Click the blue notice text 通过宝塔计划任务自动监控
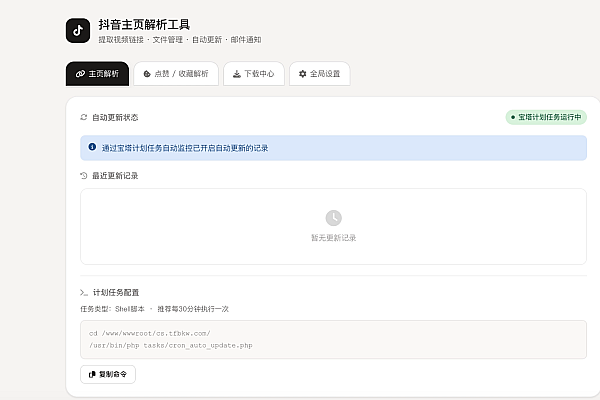This screenshot has height=400, width=600. pos(185,148)
